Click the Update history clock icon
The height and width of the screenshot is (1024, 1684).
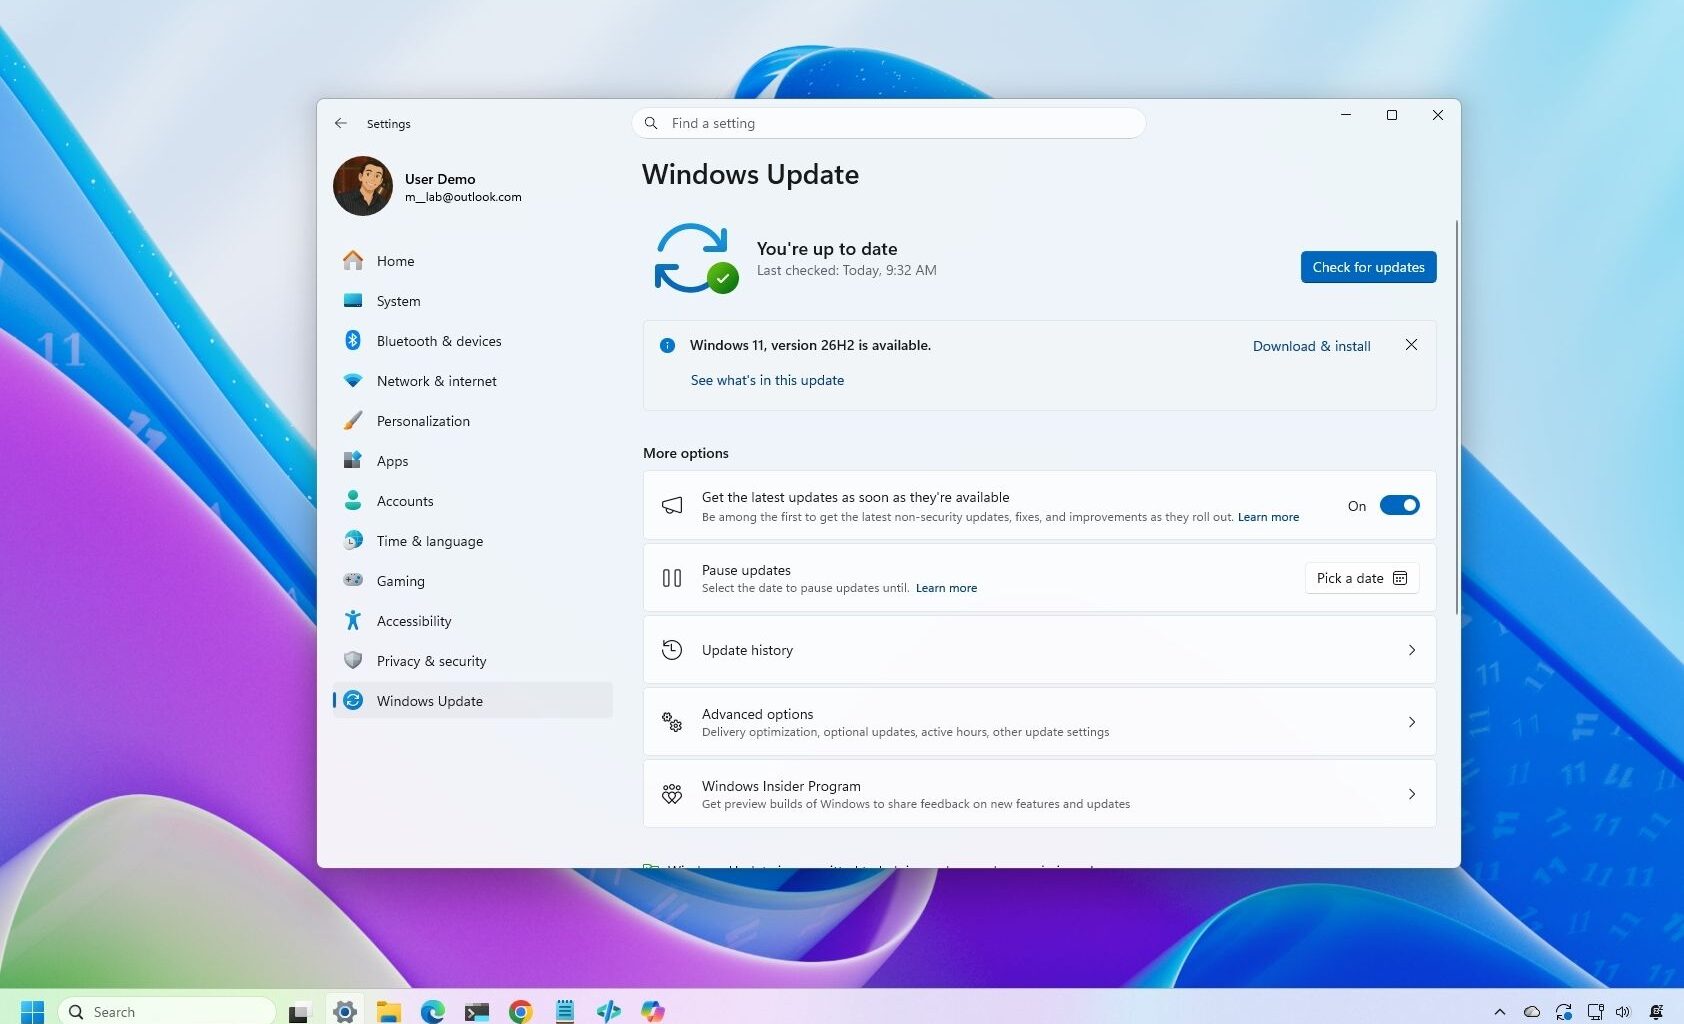click(x=672, y=650)
